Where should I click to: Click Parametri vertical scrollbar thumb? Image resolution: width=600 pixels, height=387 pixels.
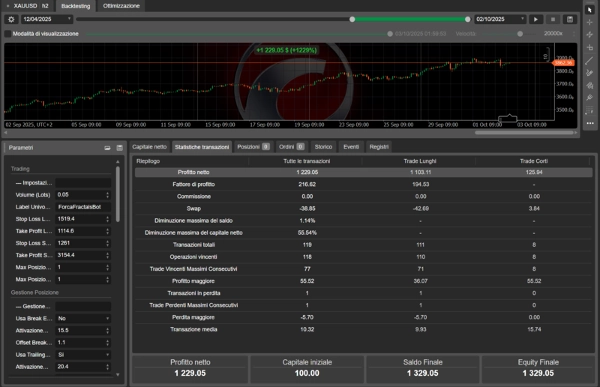click(x=117, y=194)
